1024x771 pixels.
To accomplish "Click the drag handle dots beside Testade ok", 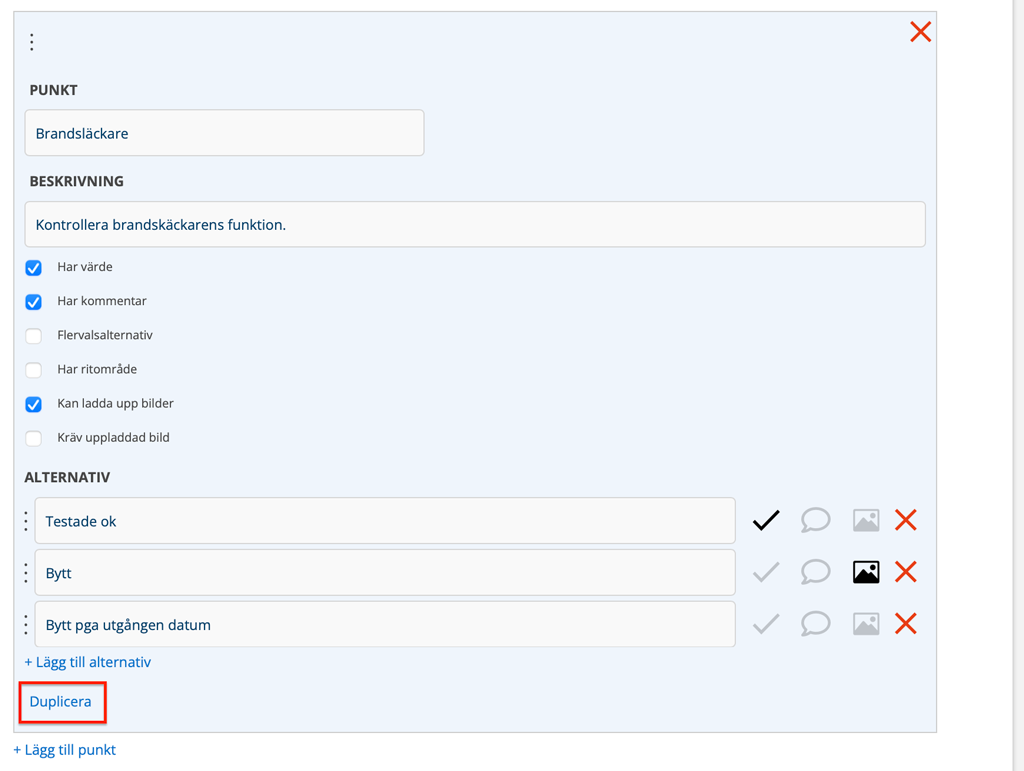I will point(26,521).
